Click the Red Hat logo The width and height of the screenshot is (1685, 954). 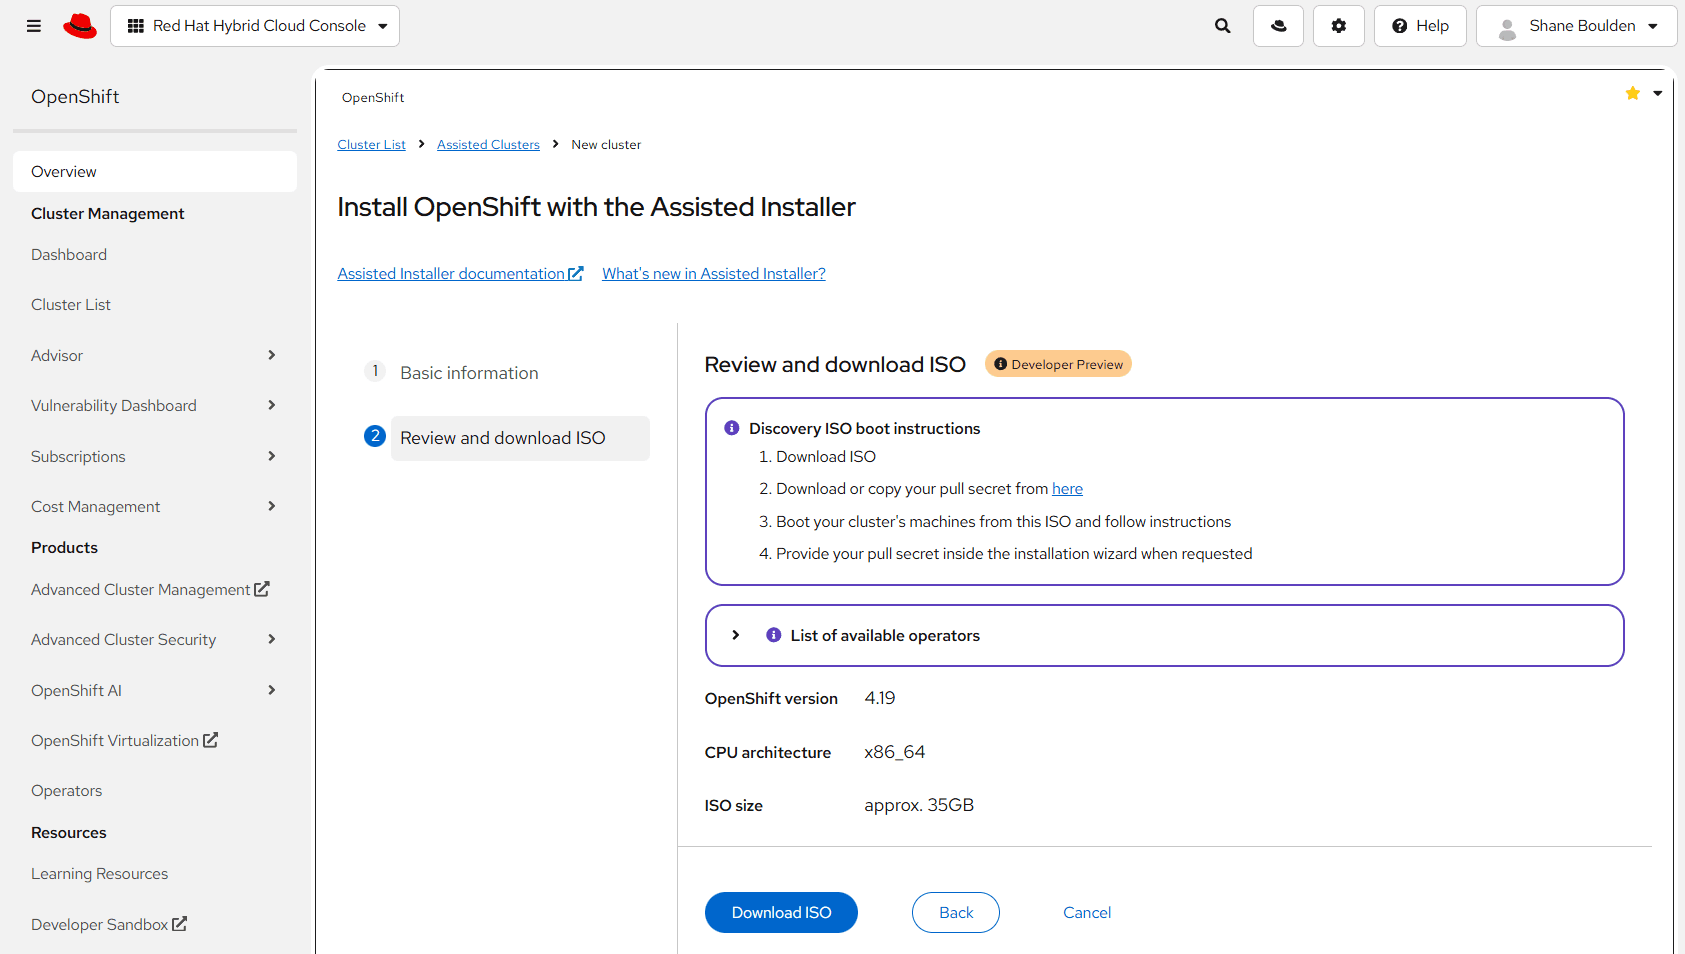coord(80,26)
